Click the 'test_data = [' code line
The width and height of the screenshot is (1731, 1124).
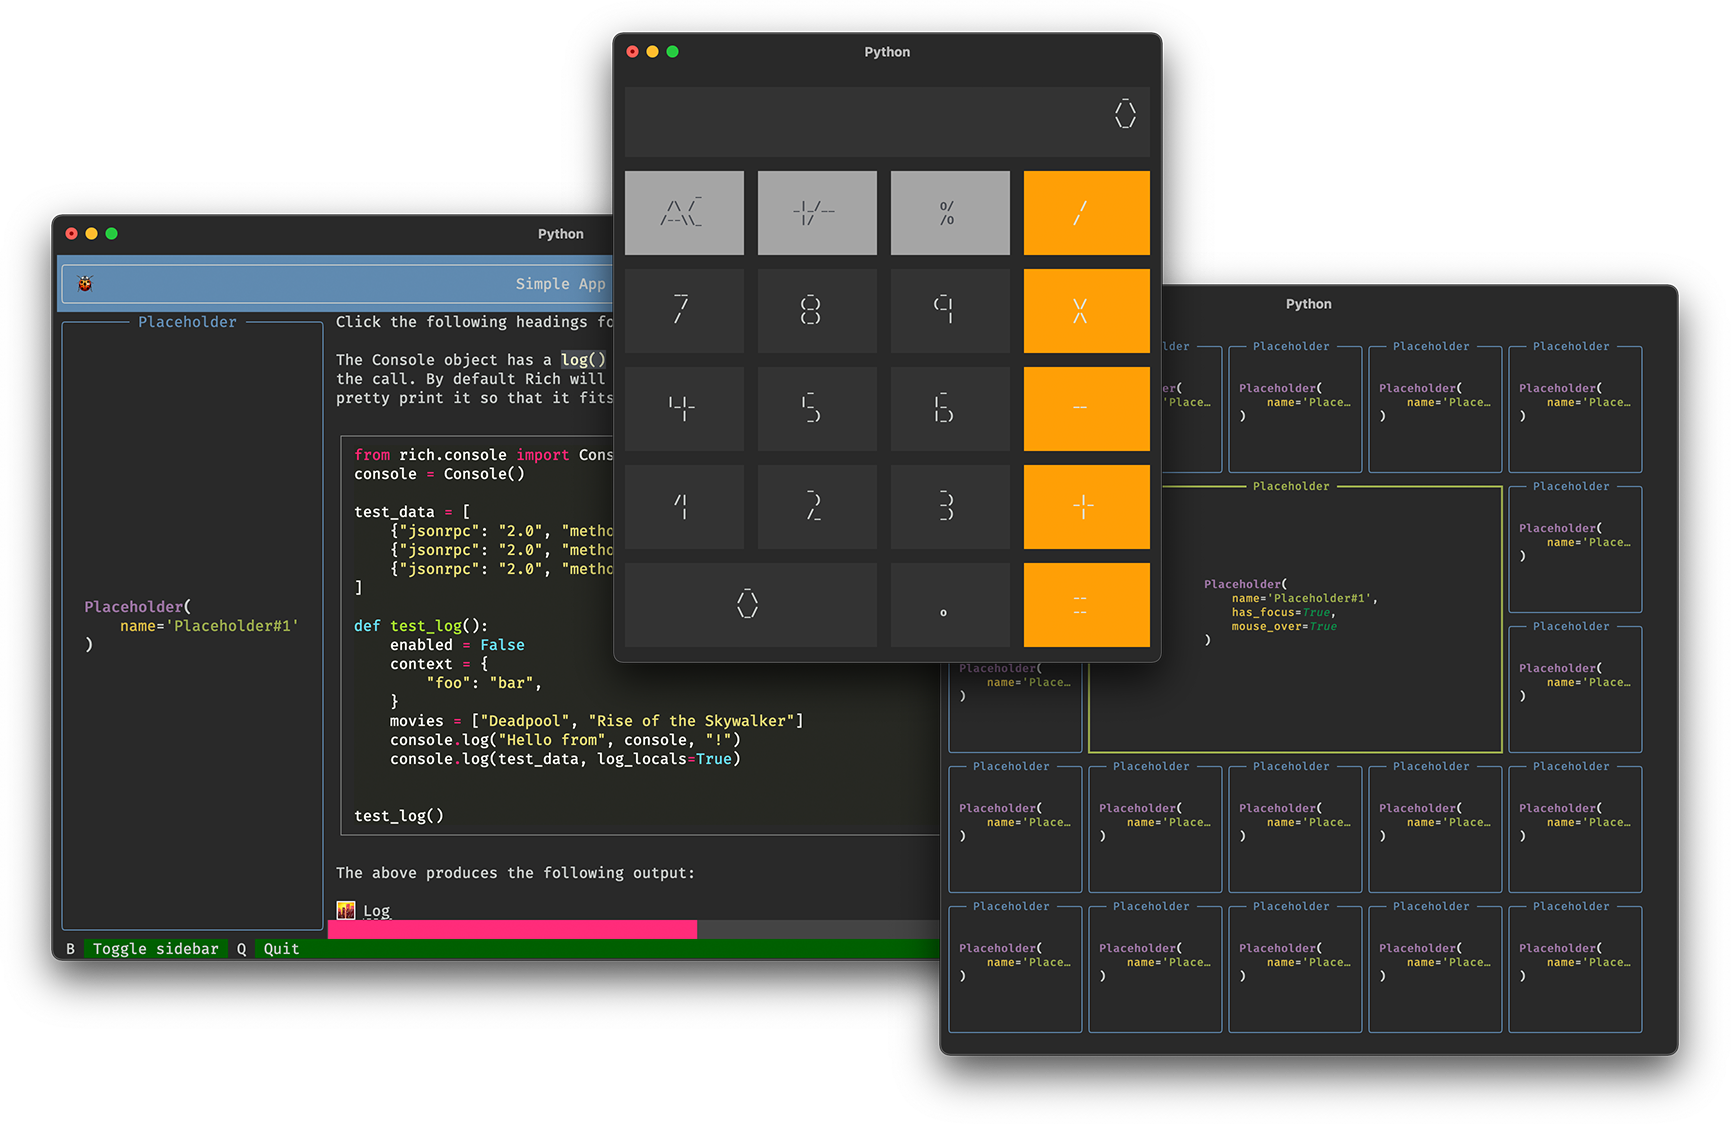(412, 512)
